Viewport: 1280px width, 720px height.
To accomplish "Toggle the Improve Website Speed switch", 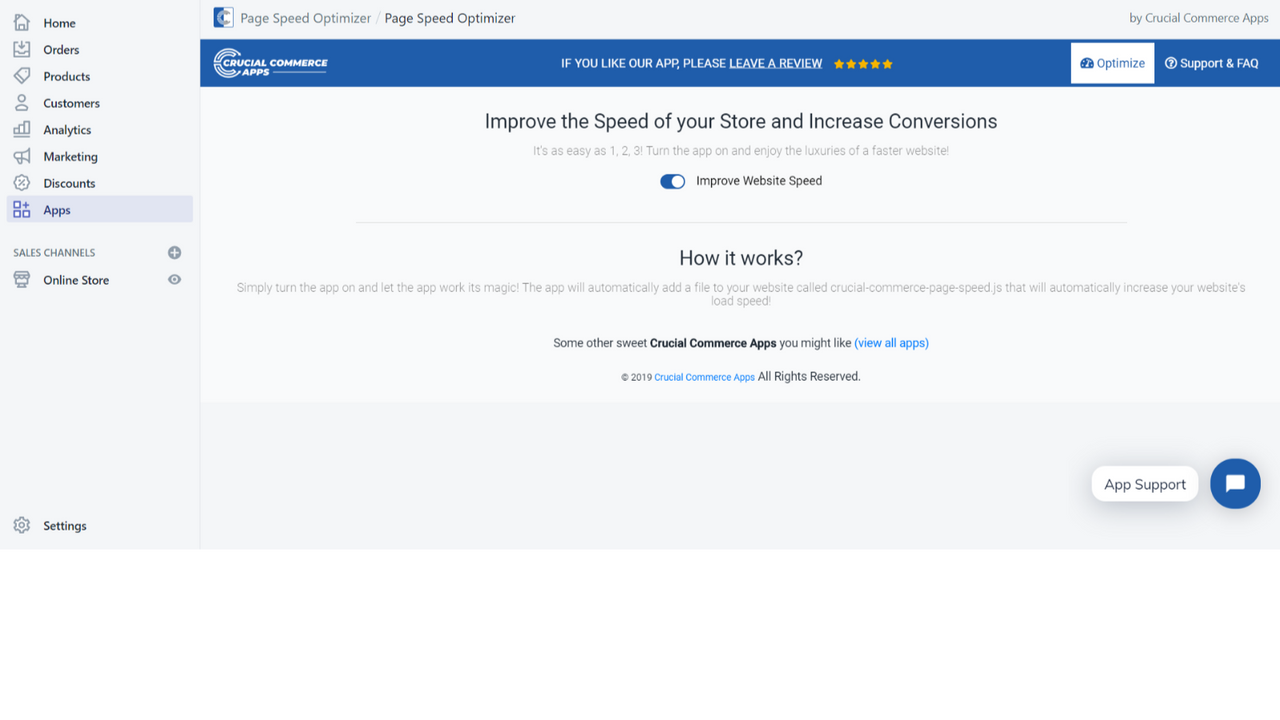I will tap(672, 181).
